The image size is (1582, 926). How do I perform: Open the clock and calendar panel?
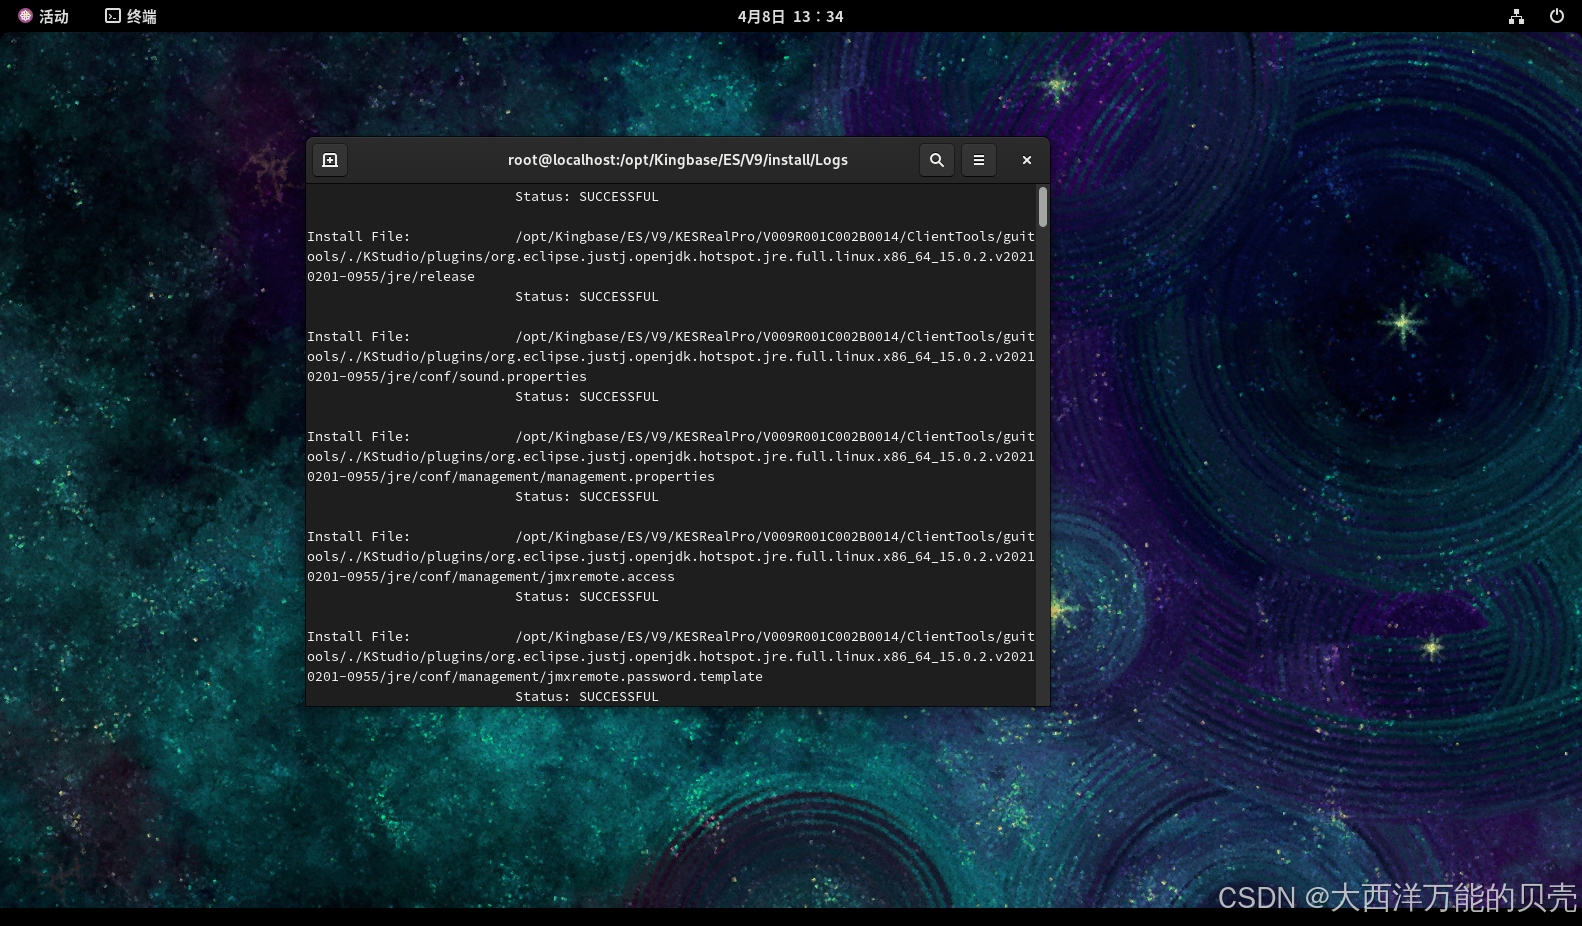click(790, 16)
